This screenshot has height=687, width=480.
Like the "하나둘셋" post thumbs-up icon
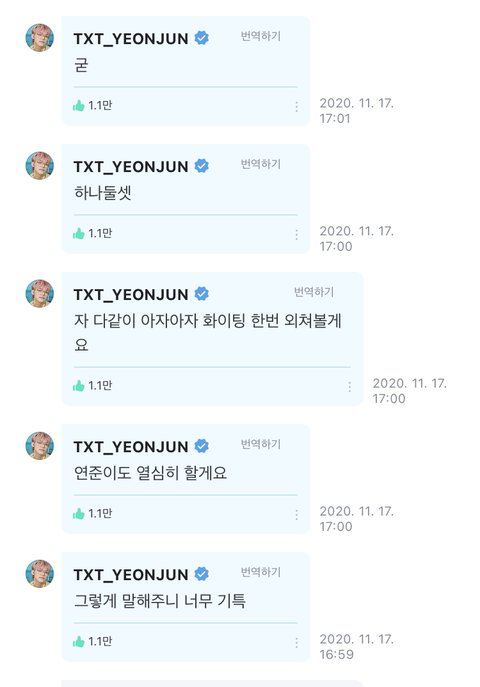click(x=79, y=234)
